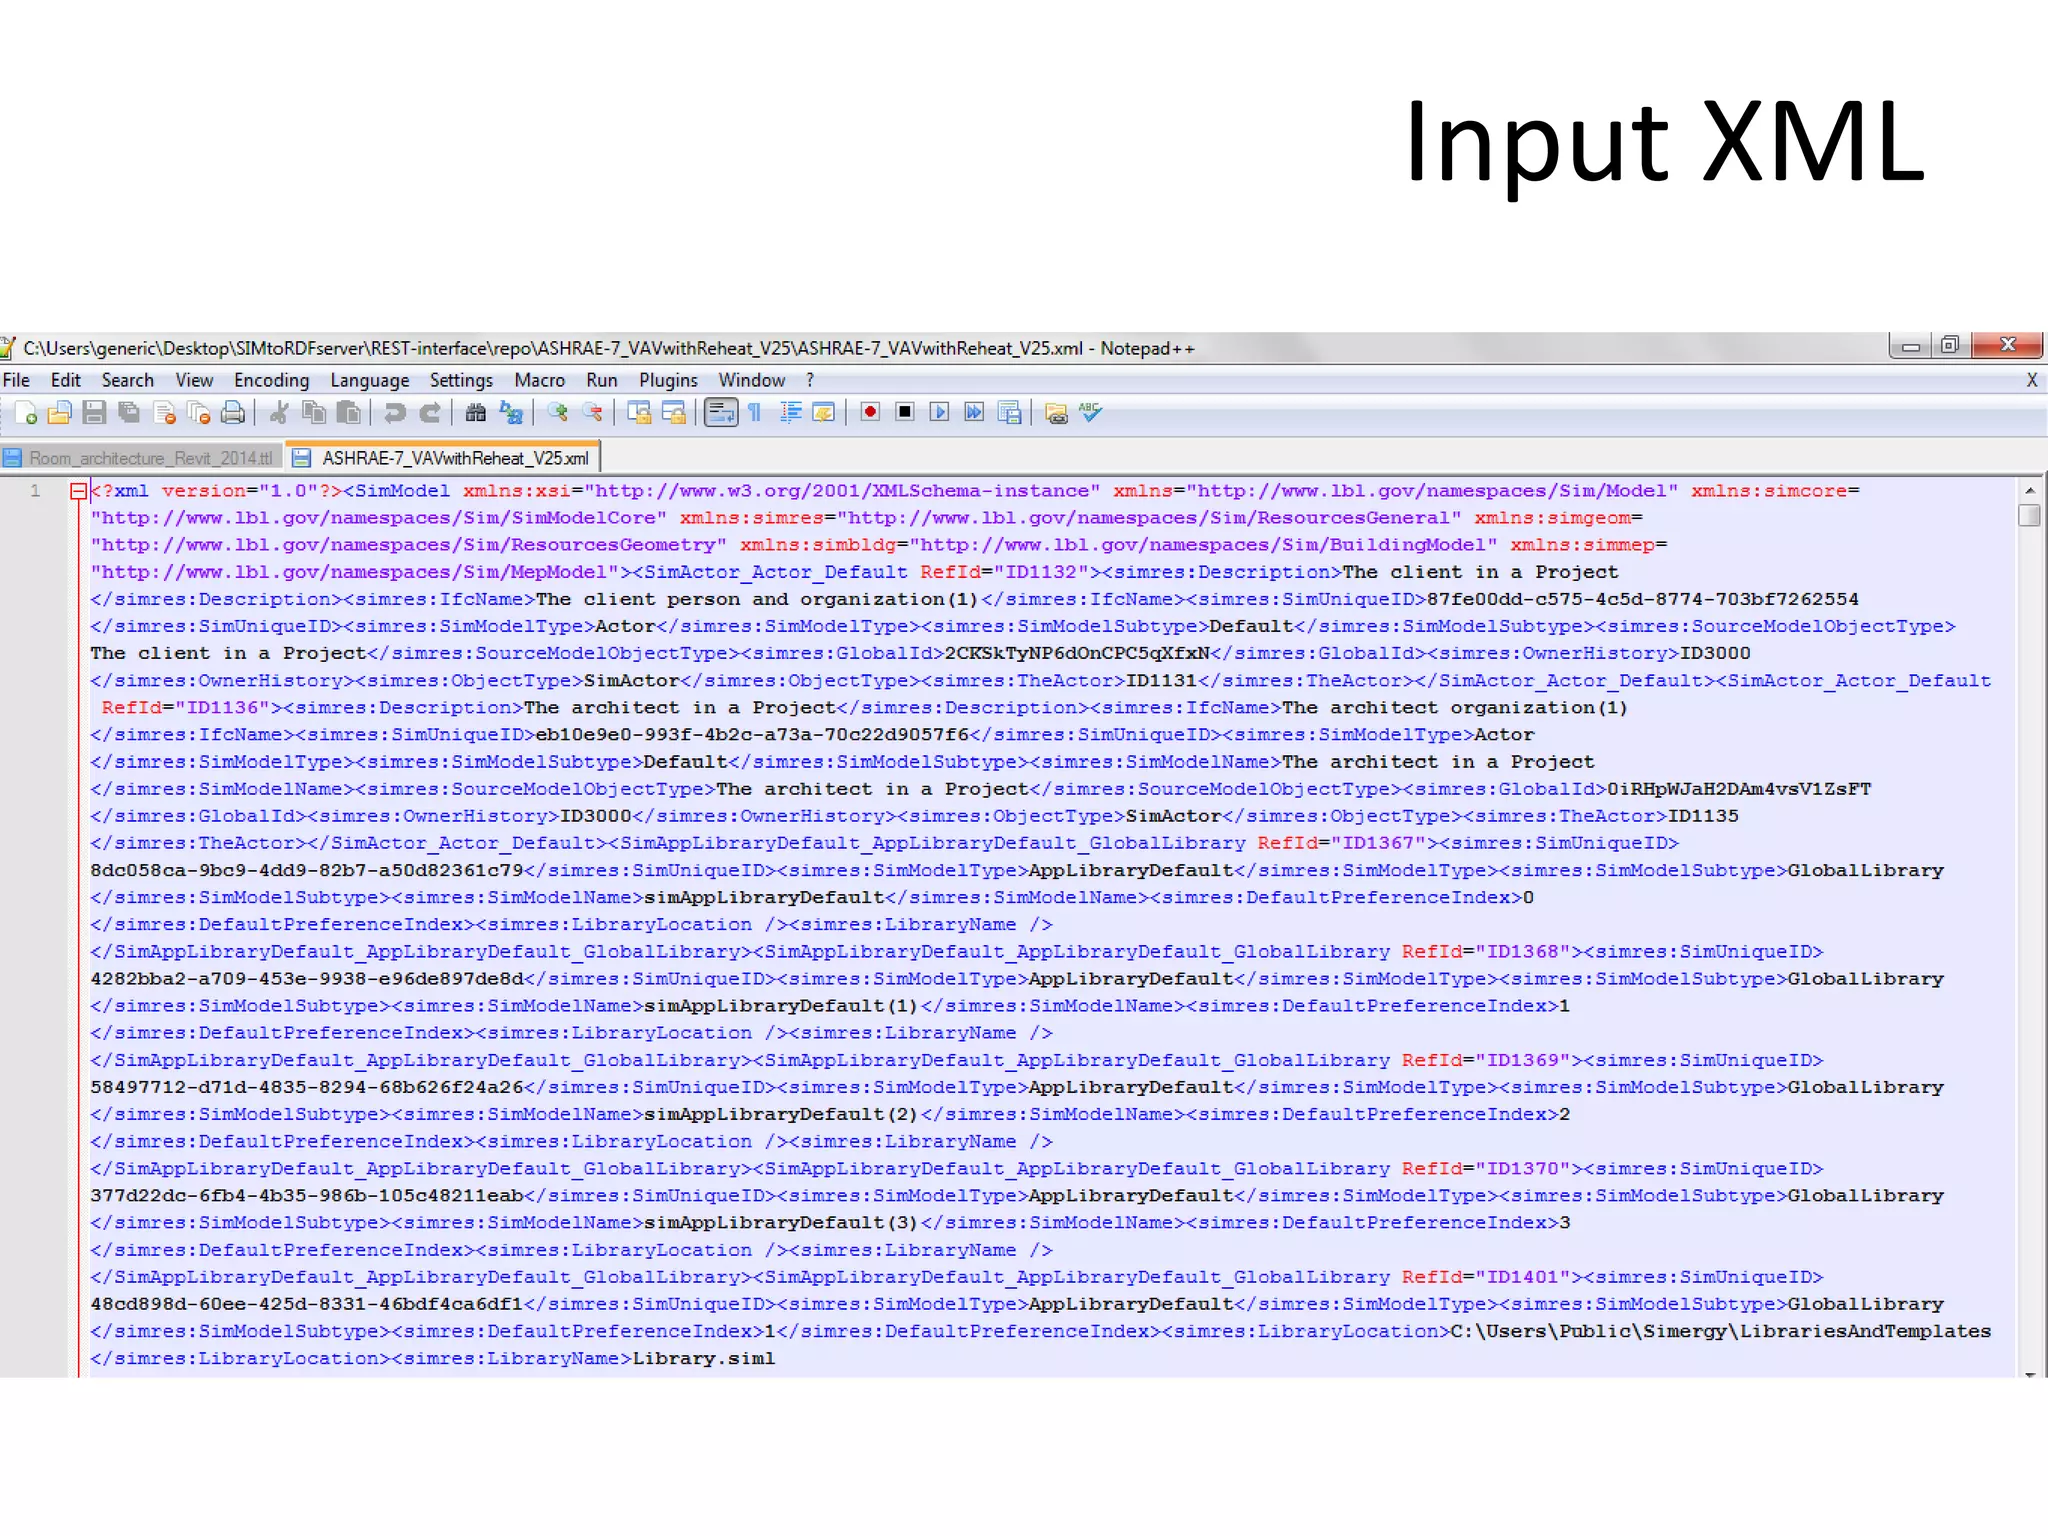
Task: Open the Run menu
Action: [x=601, y=380]
